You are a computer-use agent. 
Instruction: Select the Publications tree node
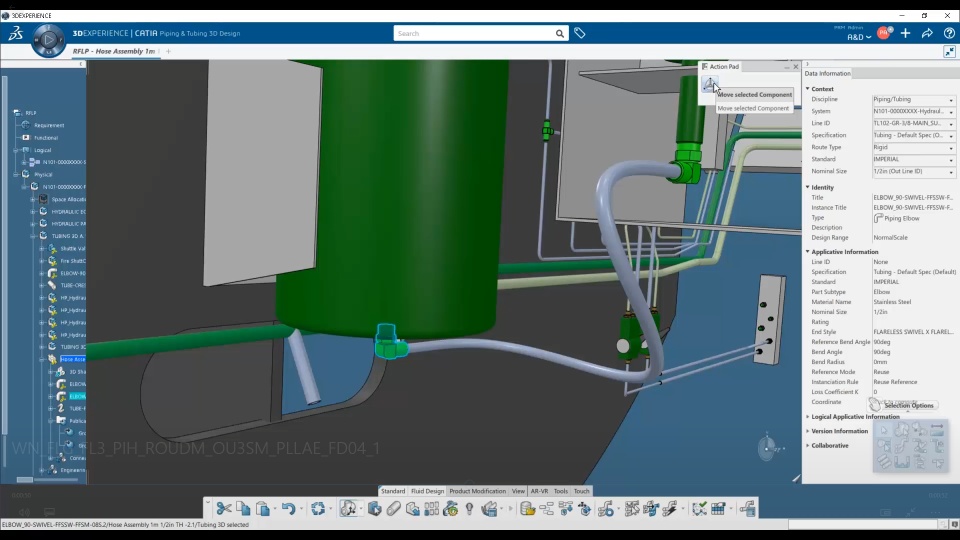77,421
